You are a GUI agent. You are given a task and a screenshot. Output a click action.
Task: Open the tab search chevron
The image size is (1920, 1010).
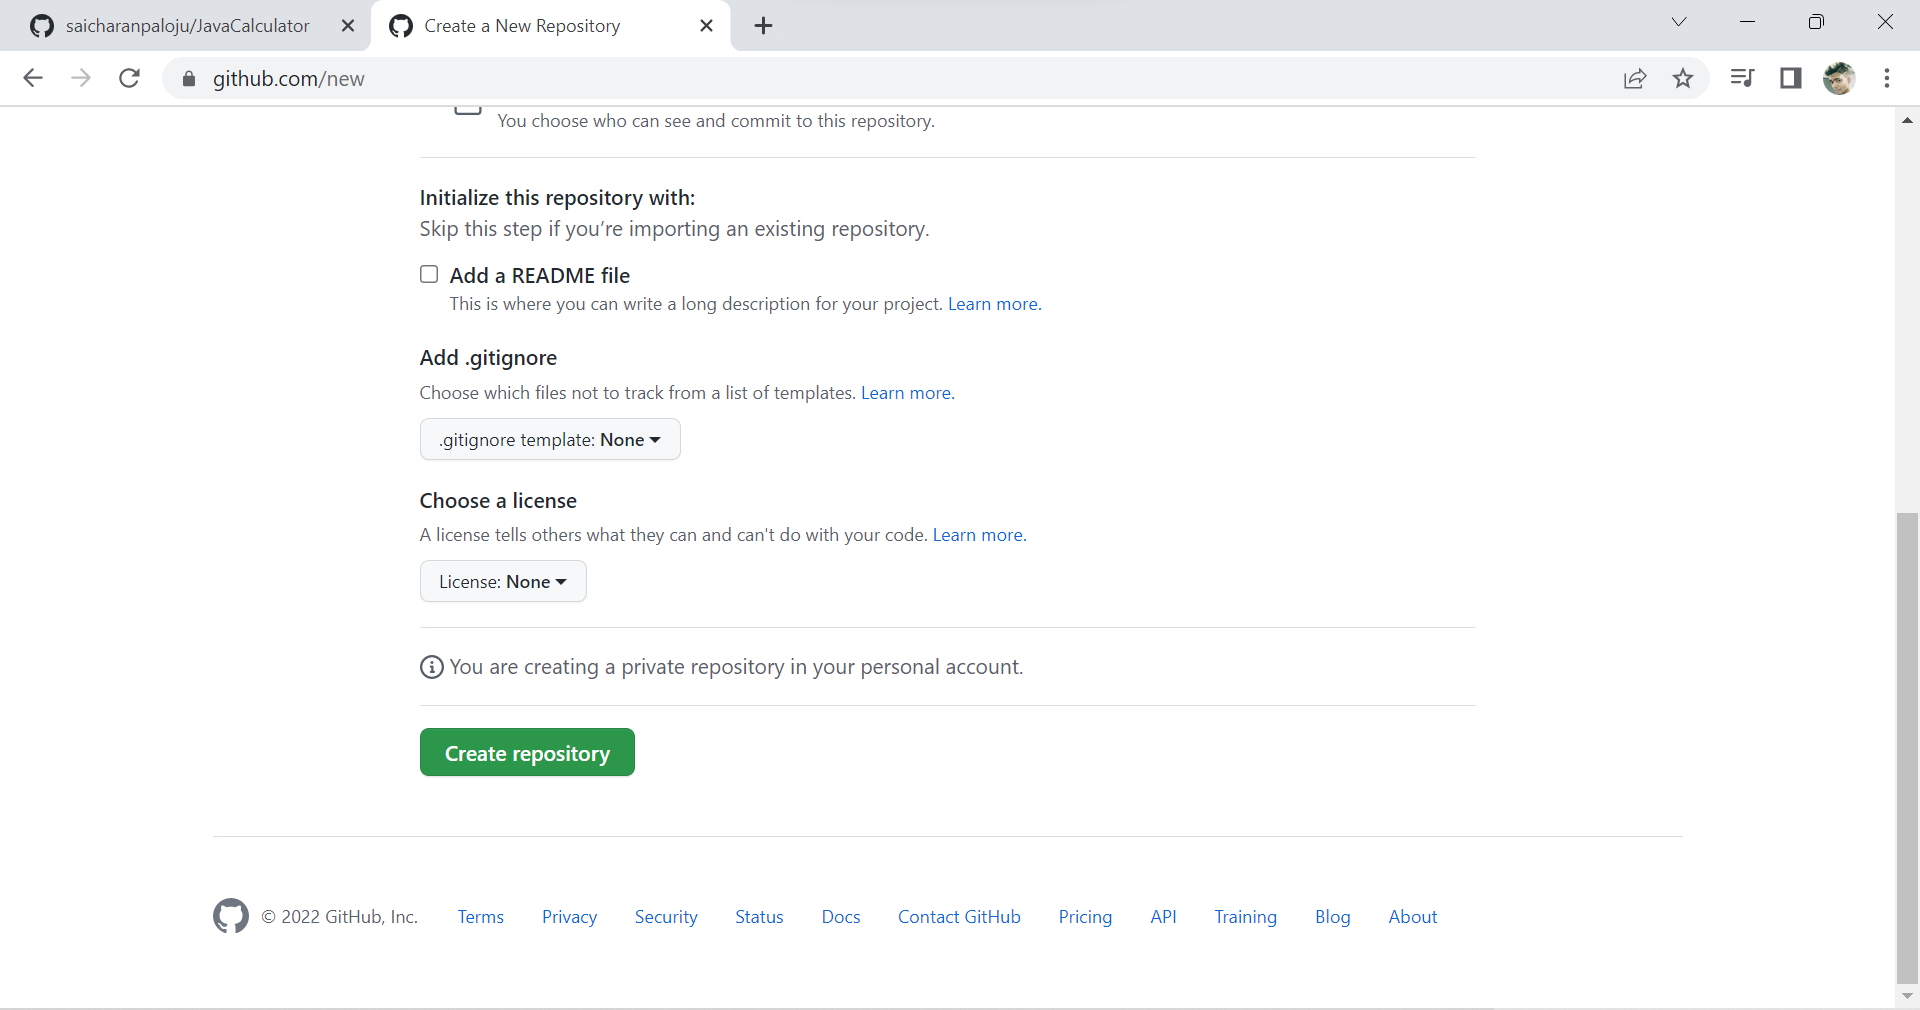click(x=1679, y=21)
